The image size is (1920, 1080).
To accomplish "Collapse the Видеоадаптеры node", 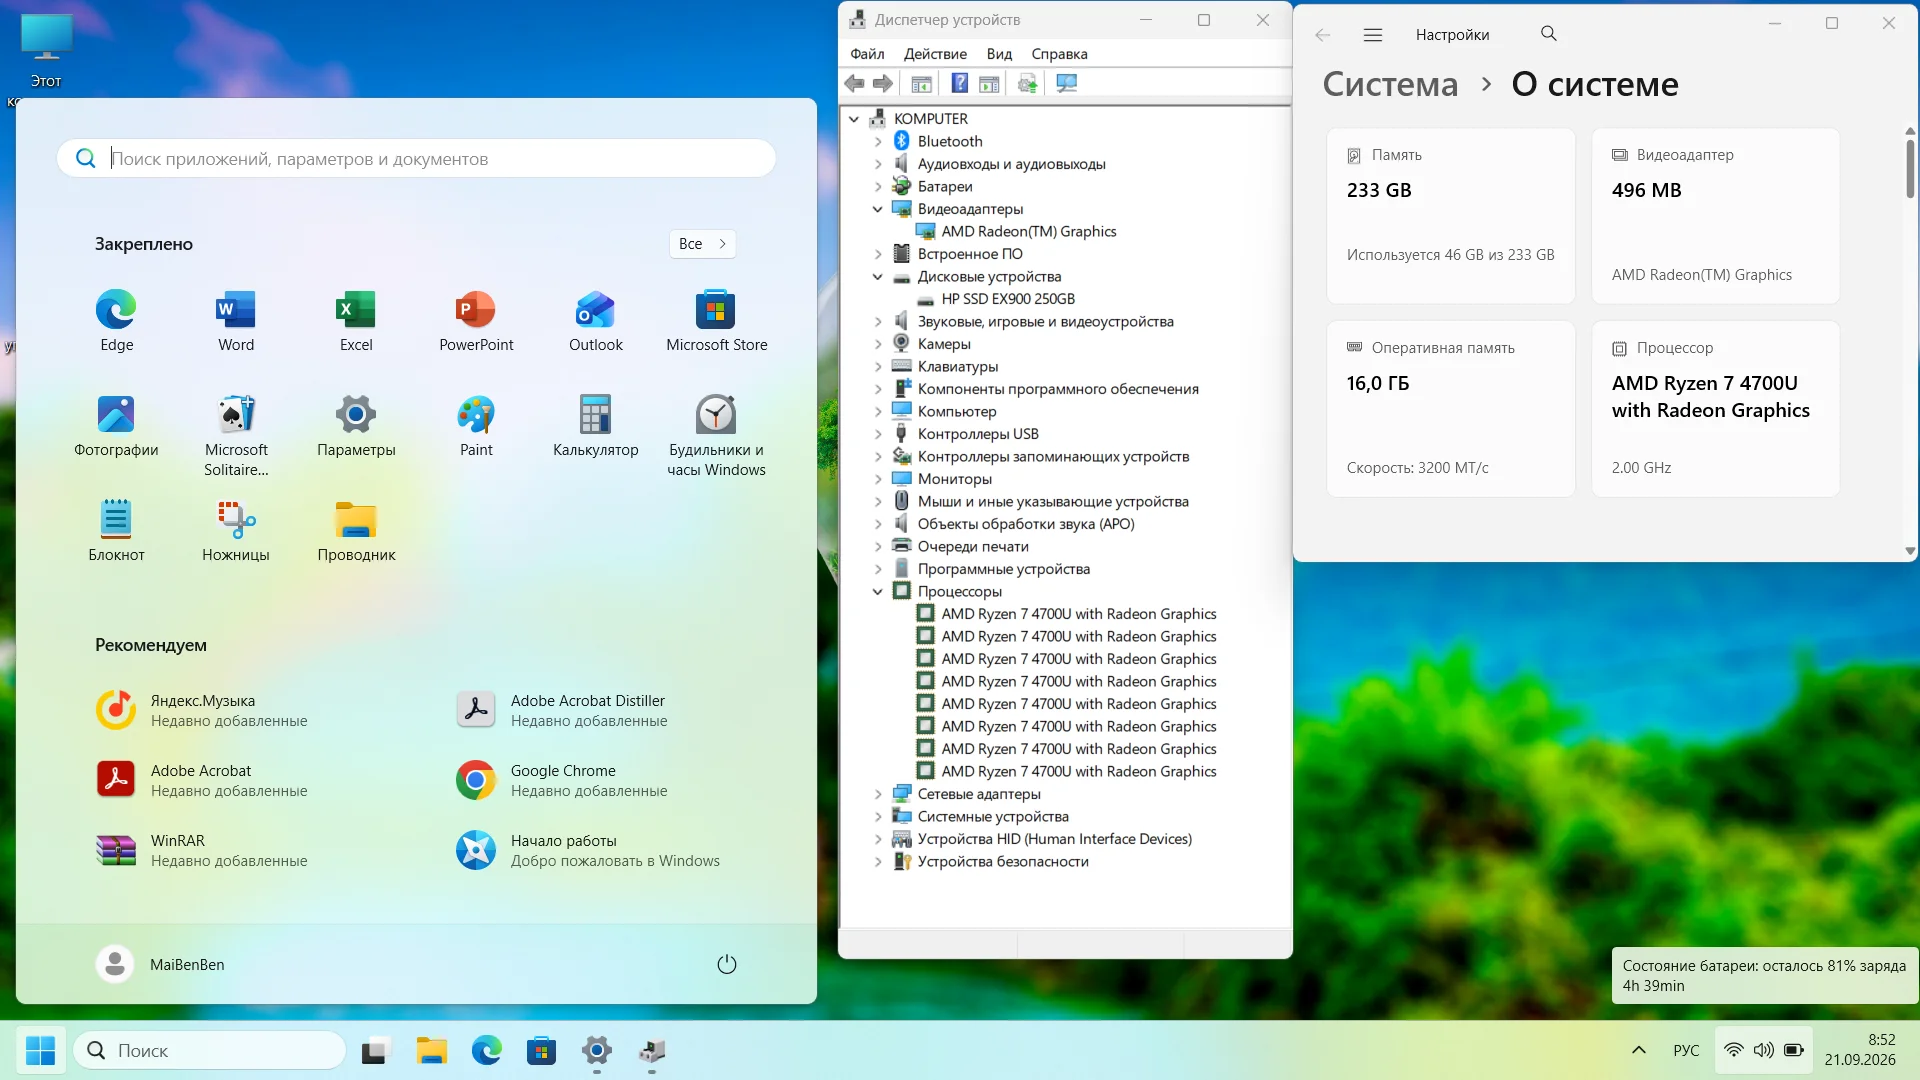I will click(878, 209).
